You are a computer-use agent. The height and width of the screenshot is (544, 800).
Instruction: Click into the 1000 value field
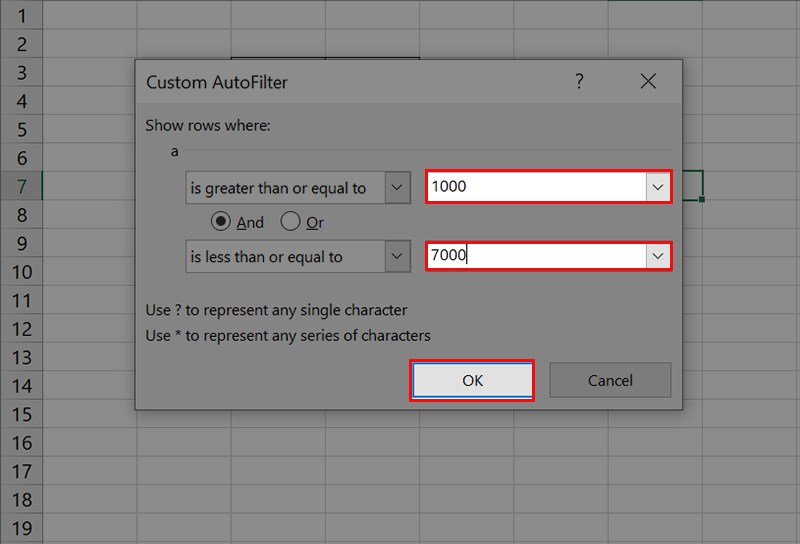point(537,187)
